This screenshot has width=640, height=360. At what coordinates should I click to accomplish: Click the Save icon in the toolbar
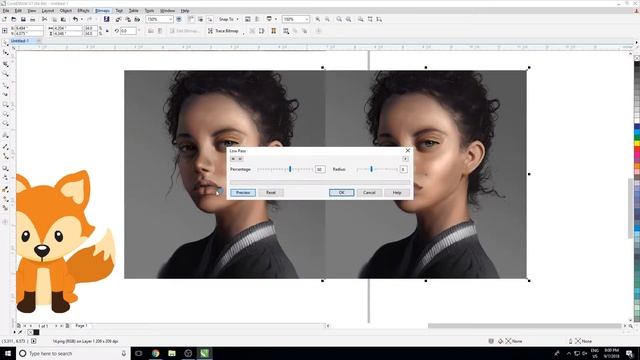23,19
